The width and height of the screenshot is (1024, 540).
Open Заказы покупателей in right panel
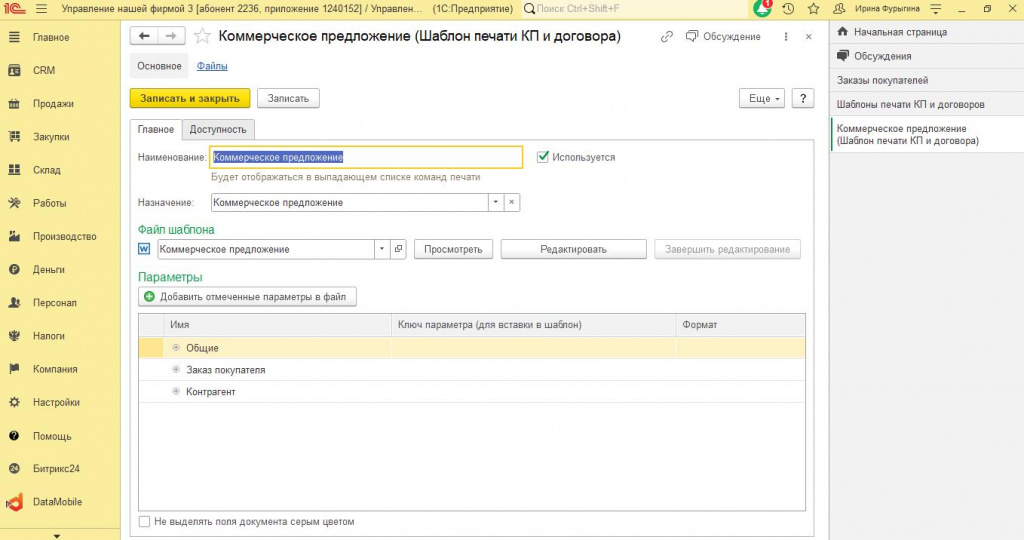click(x=927, y=80)
